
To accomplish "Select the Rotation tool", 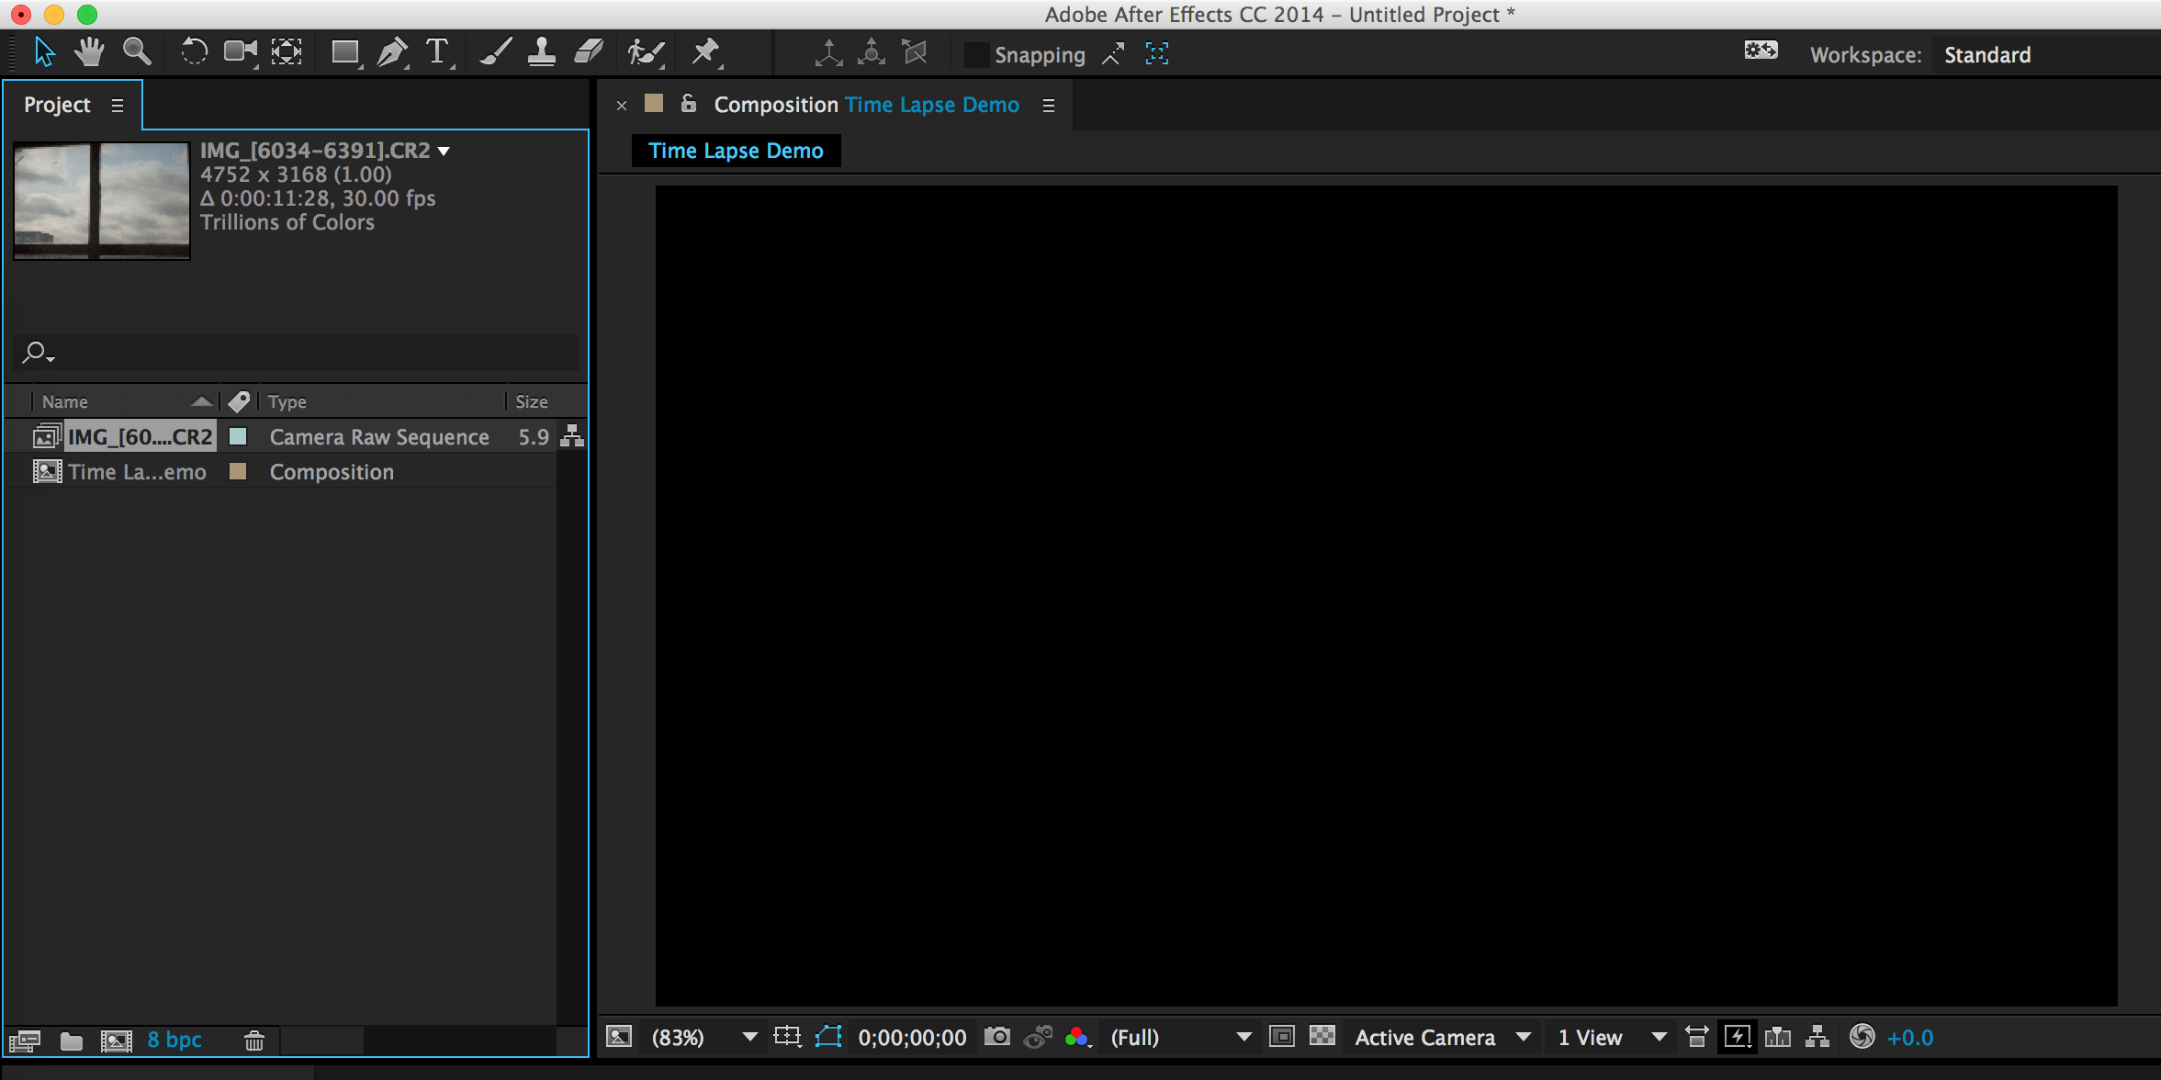I will click(x=193, y=52).
